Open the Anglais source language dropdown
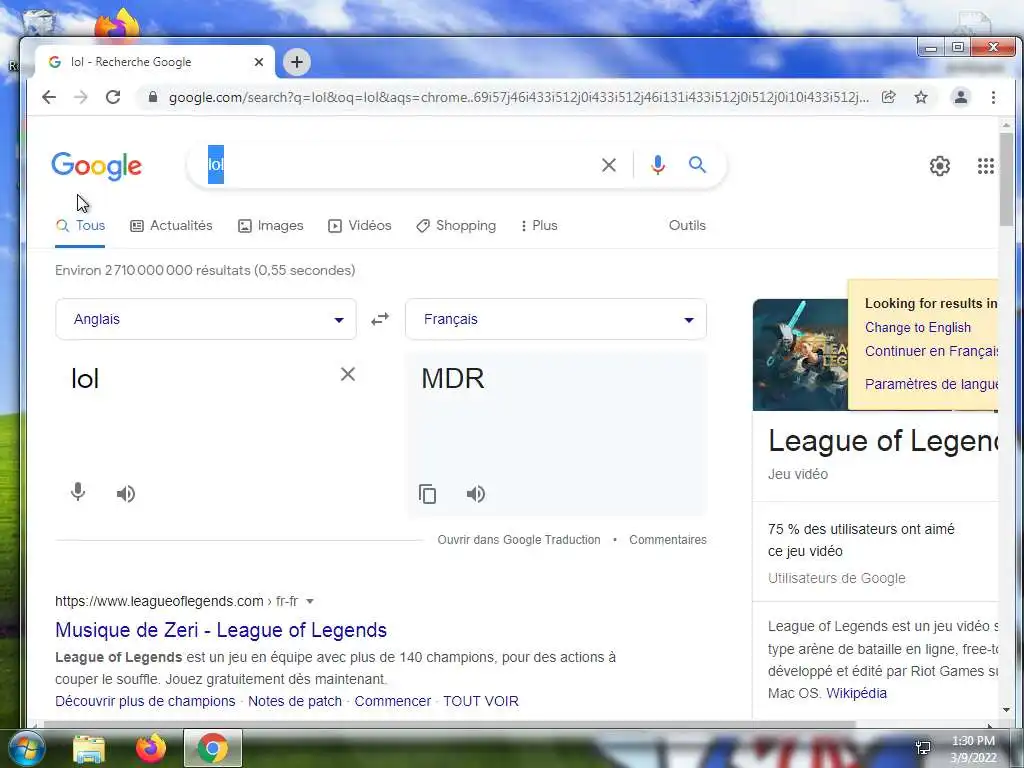1024x768 pixels. [x=206, y=319]
